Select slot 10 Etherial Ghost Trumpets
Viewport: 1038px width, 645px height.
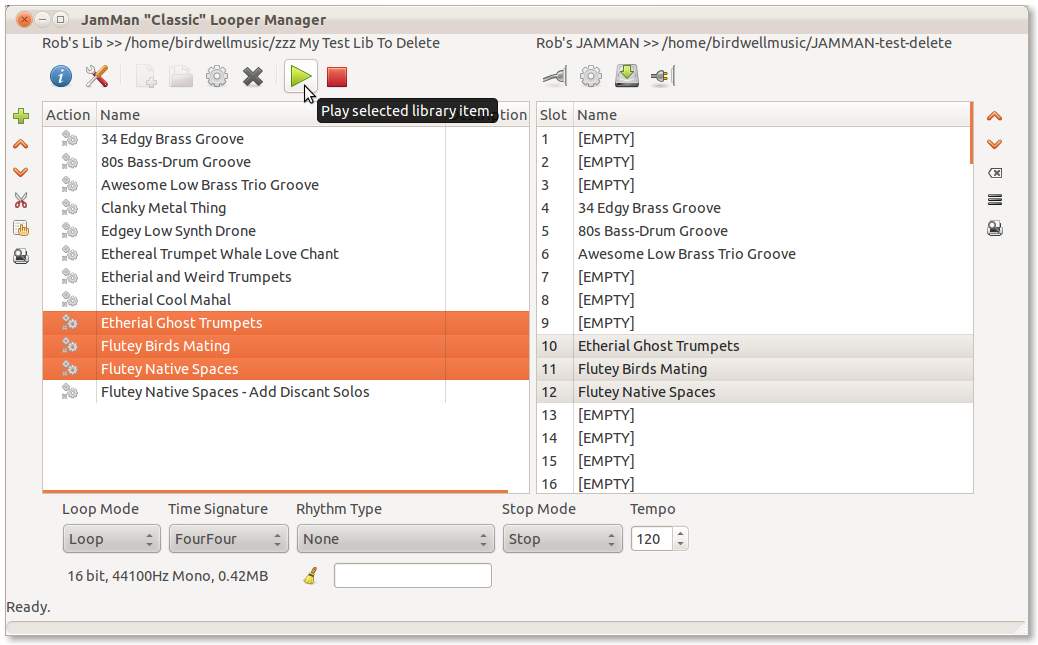coord(755,346)
